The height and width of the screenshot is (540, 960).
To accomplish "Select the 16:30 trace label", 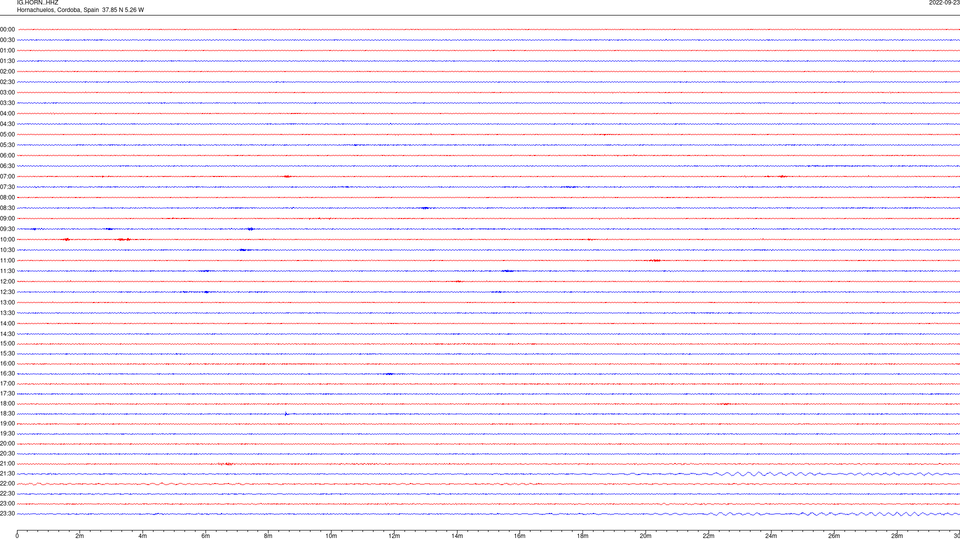I will (7, 373).
